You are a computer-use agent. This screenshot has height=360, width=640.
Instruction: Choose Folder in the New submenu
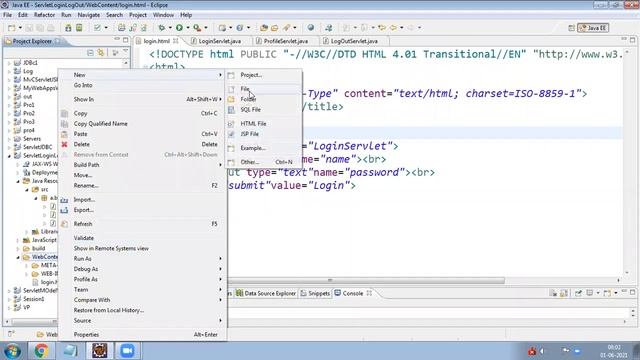point(263,99)
